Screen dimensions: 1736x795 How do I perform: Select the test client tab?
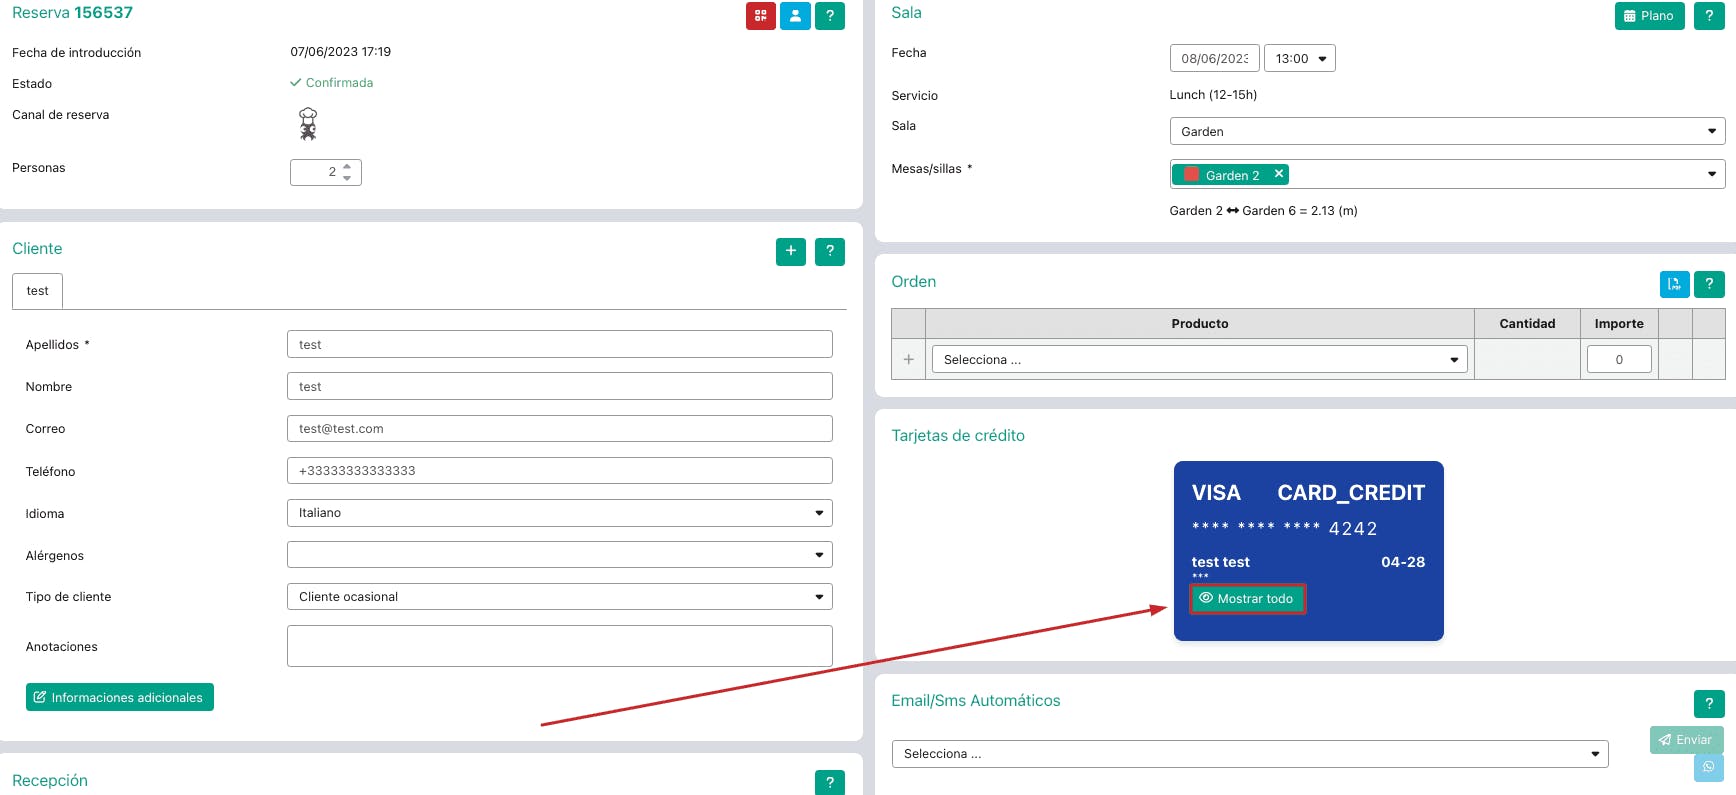tap(37, 291)
